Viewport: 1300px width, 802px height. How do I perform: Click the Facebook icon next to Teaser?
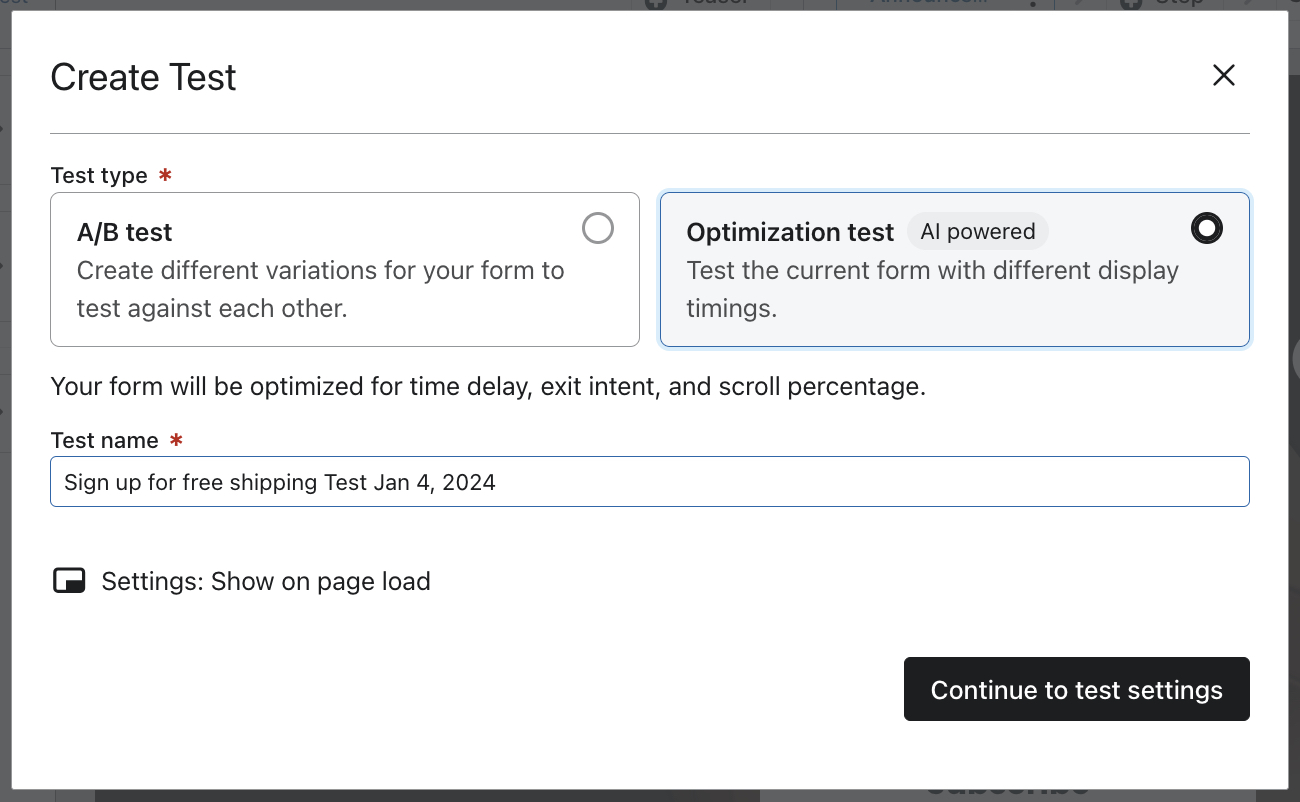coord(655,4)
